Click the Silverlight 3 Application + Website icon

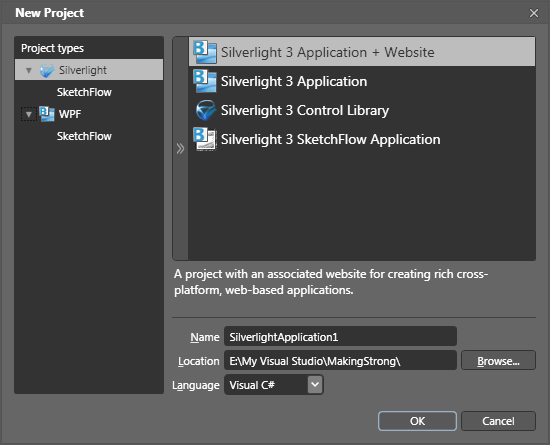click(205, 52)
